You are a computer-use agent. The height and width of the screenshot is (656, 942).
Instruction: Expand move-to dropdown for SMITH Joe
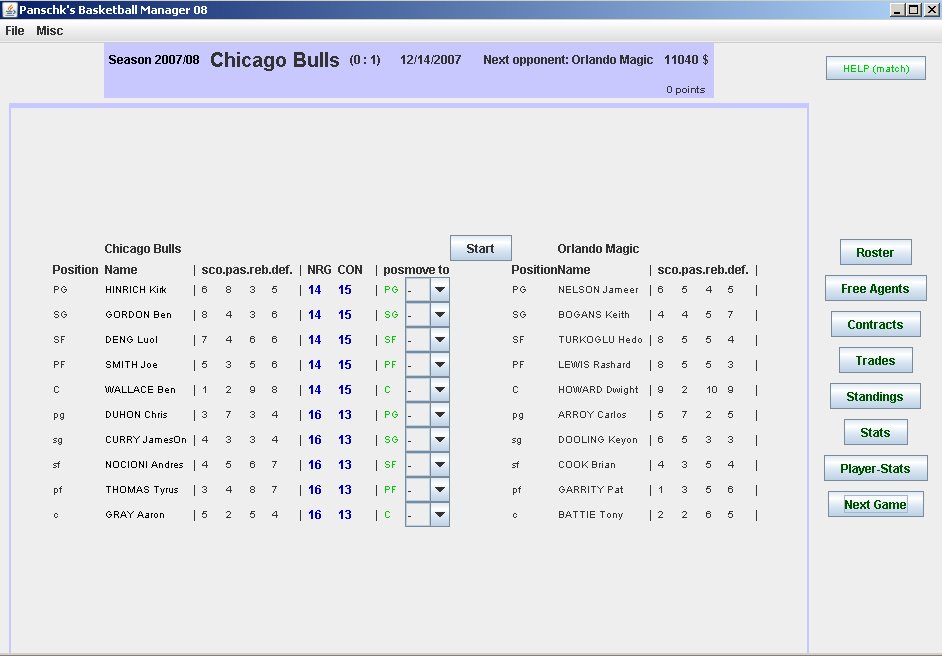pos(440,365)
